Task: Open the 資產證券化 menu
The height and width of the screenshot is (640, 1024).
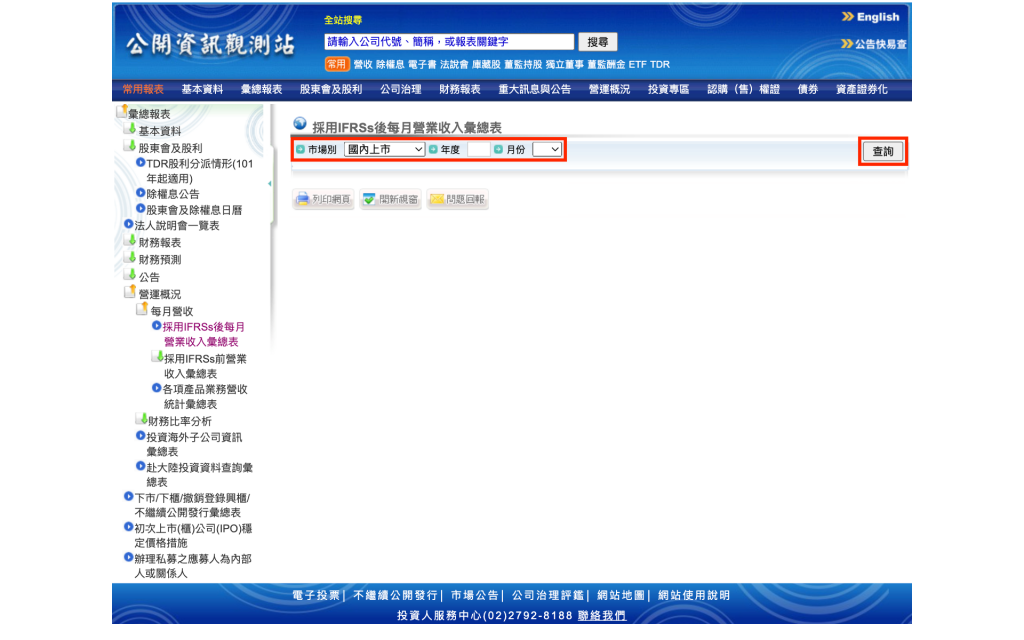Action: coord(862,89)
